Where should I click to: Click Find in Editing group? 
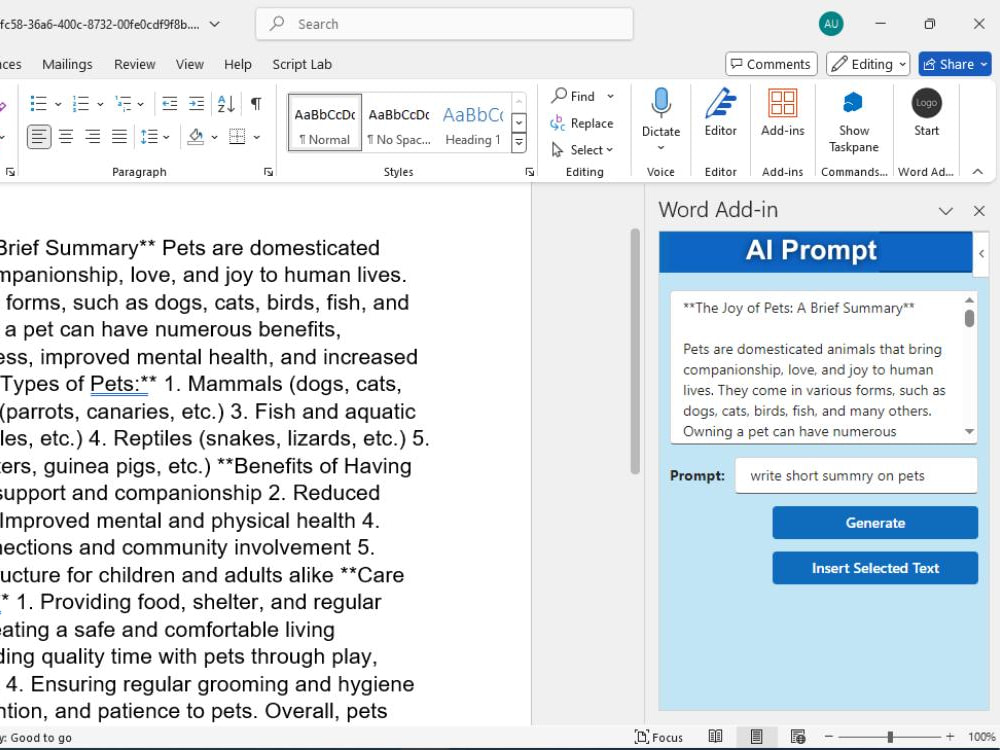coord(574,96)
